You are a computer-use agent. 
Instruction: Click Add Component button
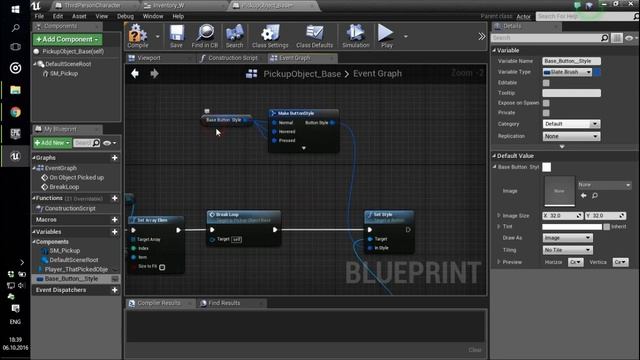tap(67, 39)
